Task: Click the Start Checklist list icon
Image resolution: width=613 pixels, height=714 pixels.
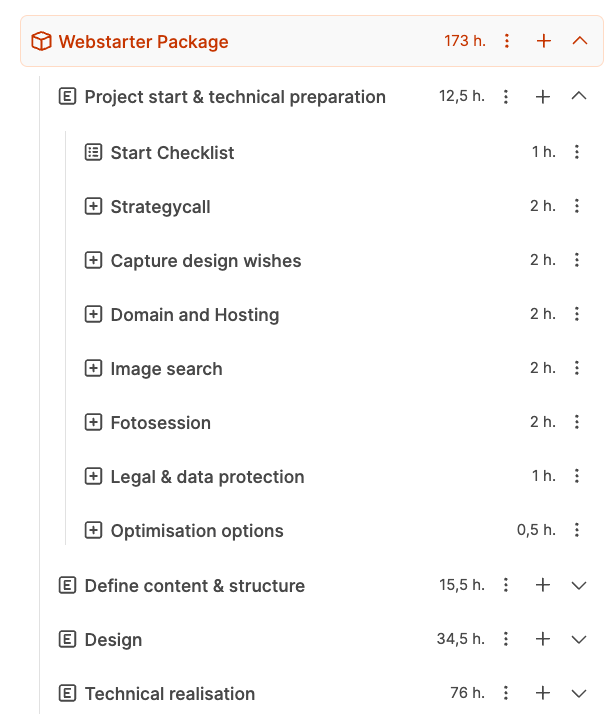Action: [x=93, y=152]
